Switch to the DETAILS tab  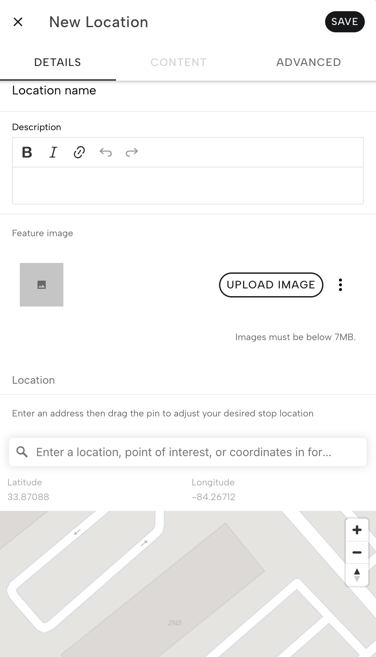[x=58, y=62]
